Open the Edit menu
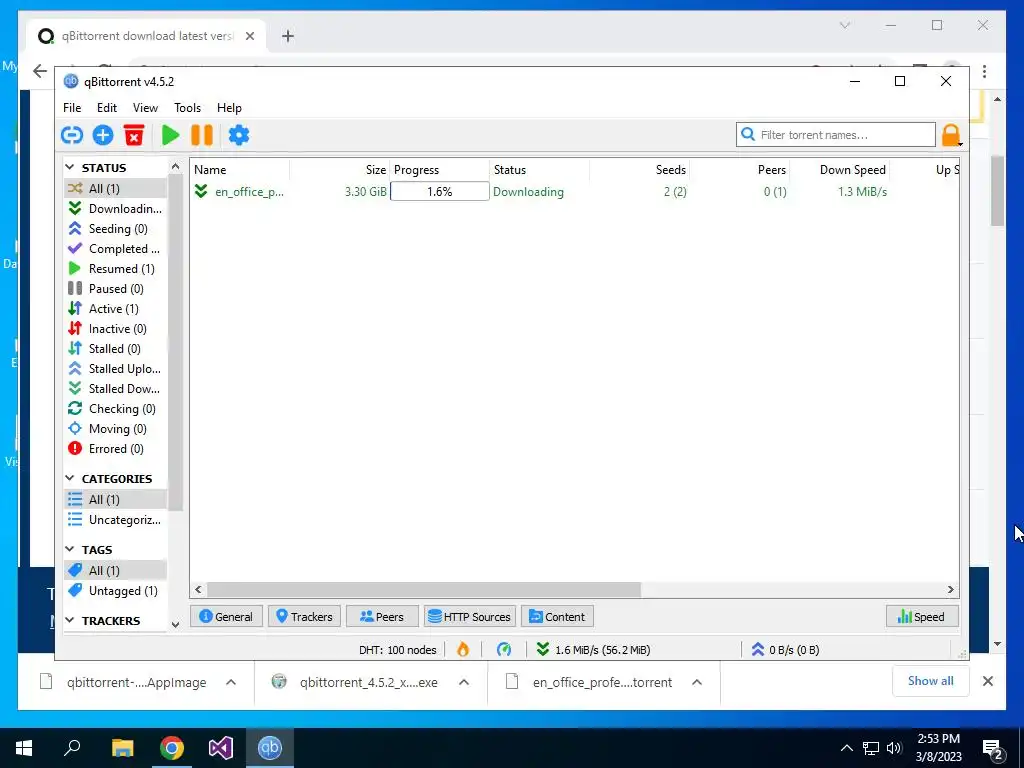 (106, 108)
